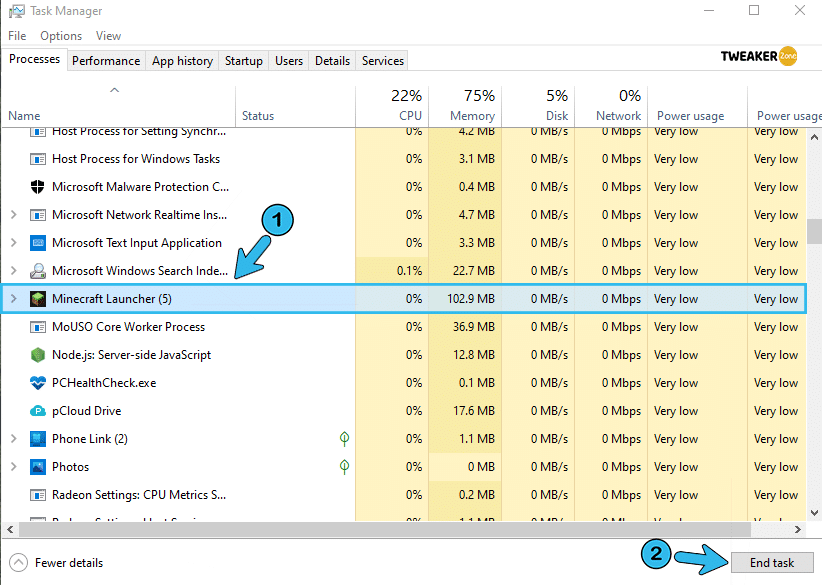This screenshot has width=822, height=585.
Task: Expand the Microsoft Windows Search Indexer row
Action: pyautogui.click(x=14, y=270)
